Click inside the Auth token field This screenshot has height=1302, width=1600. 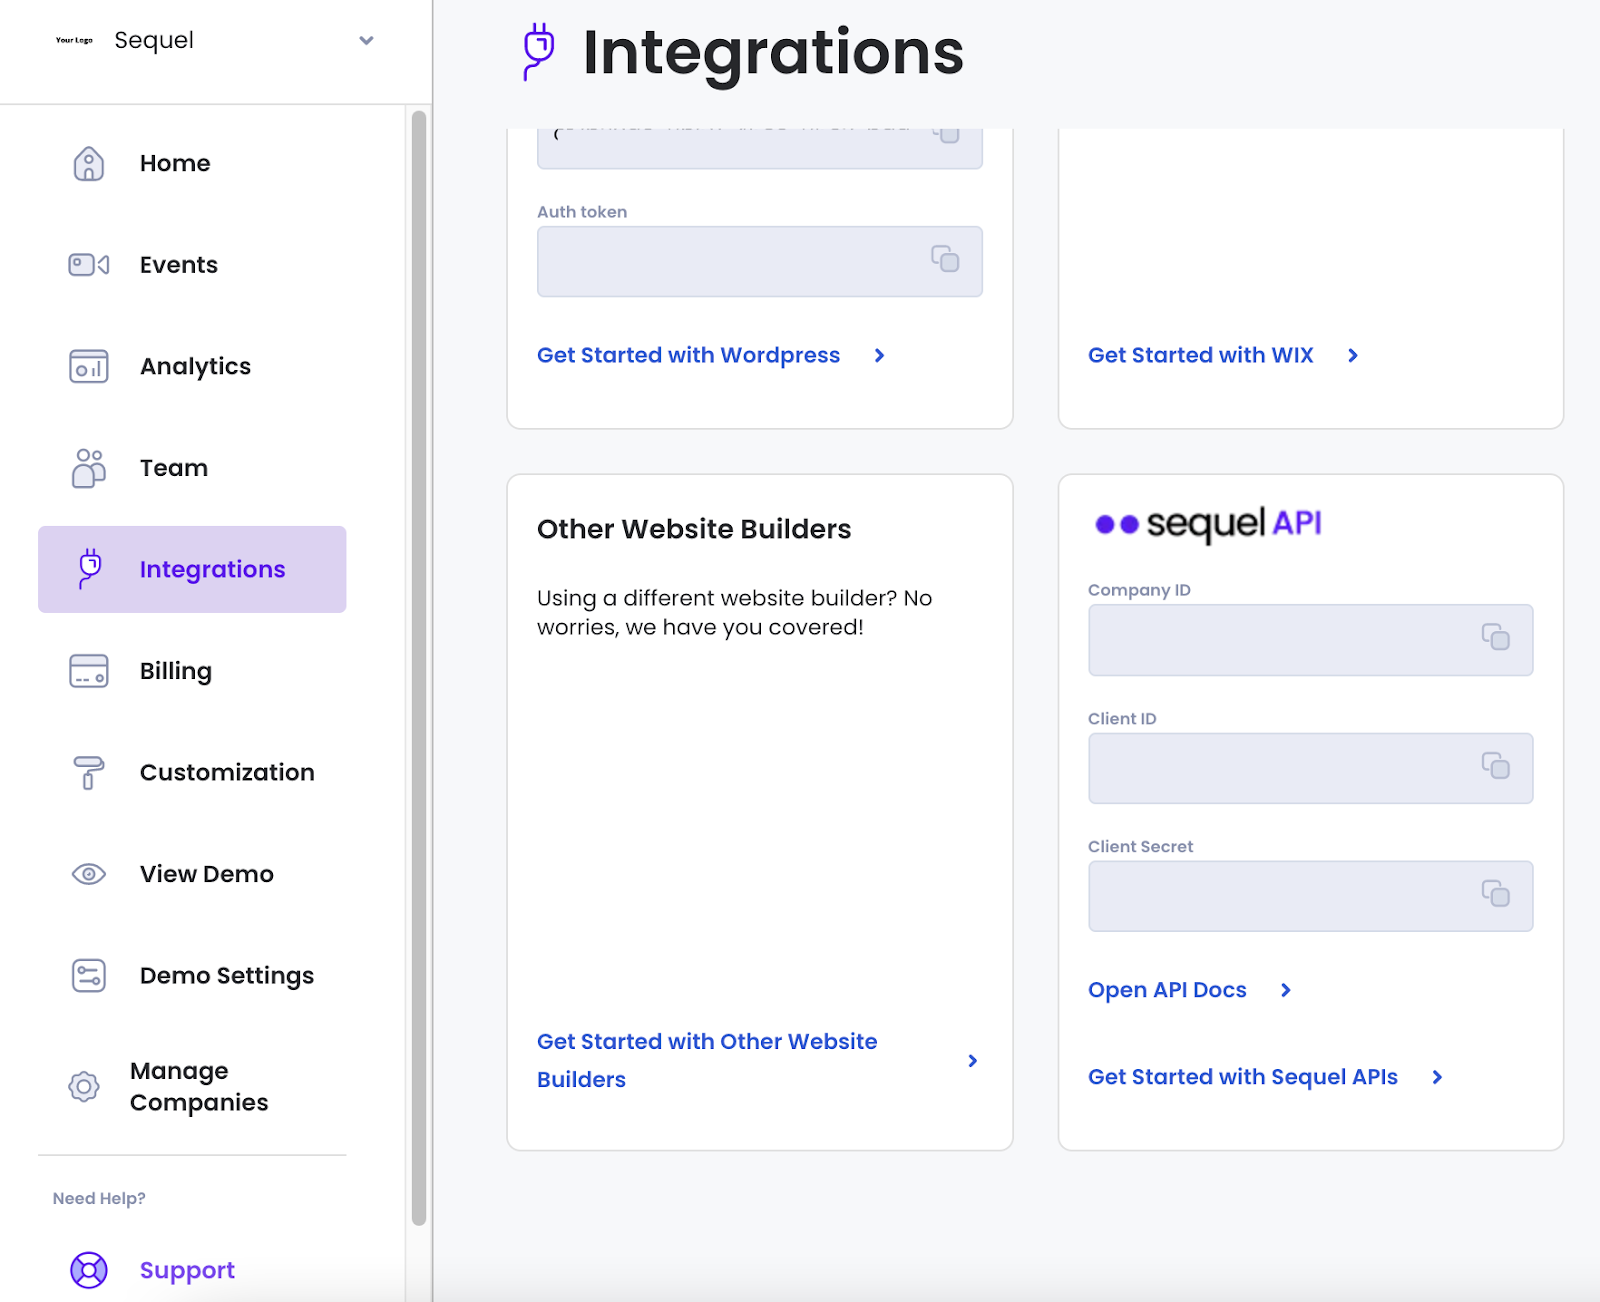pos(760,261)
